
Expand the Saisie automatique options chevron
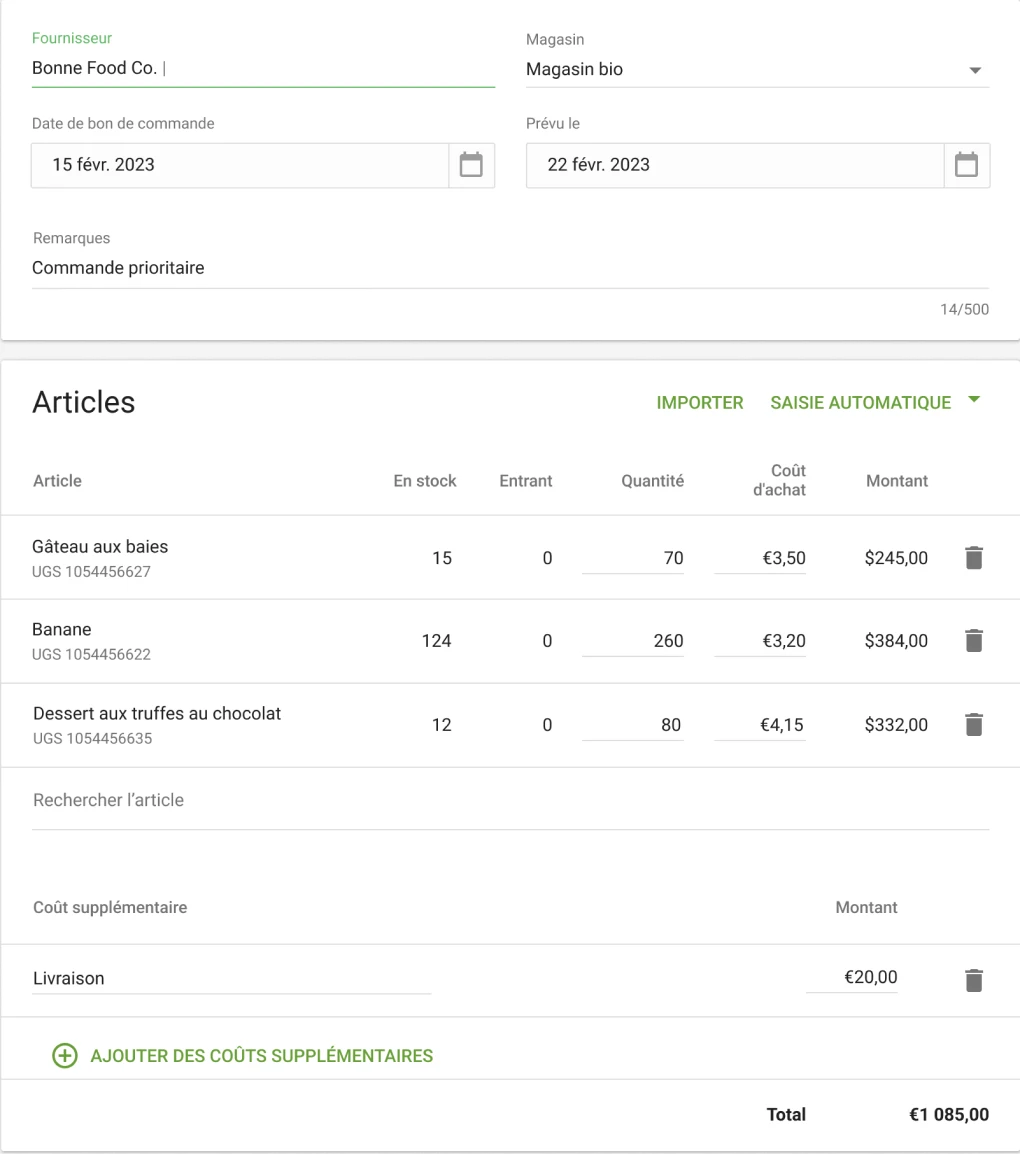972,399
